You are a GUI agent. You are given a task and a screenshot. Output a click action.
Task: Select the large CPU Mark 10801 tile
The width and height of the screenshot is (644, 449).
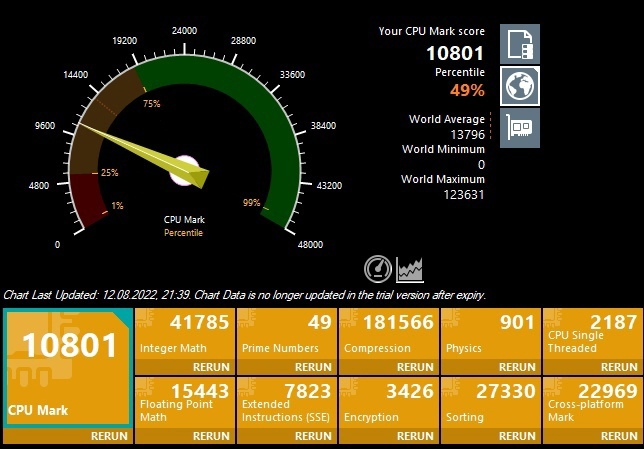click(68, 368)
